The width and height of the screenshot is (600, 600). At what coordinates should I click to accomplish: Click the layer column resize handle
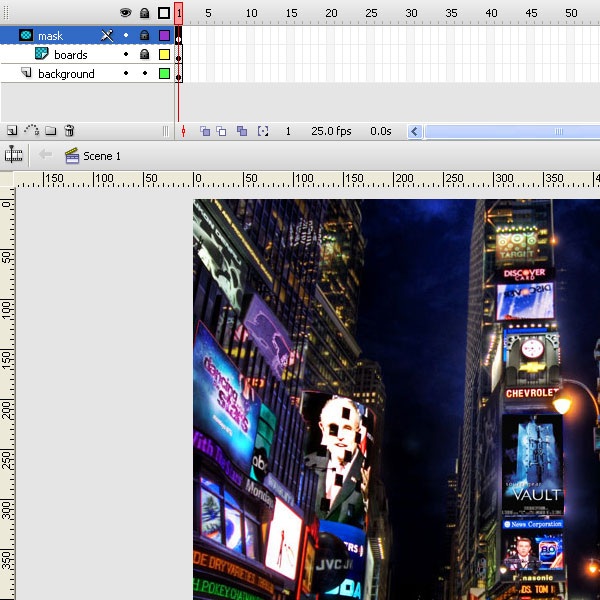click(165, 131)
